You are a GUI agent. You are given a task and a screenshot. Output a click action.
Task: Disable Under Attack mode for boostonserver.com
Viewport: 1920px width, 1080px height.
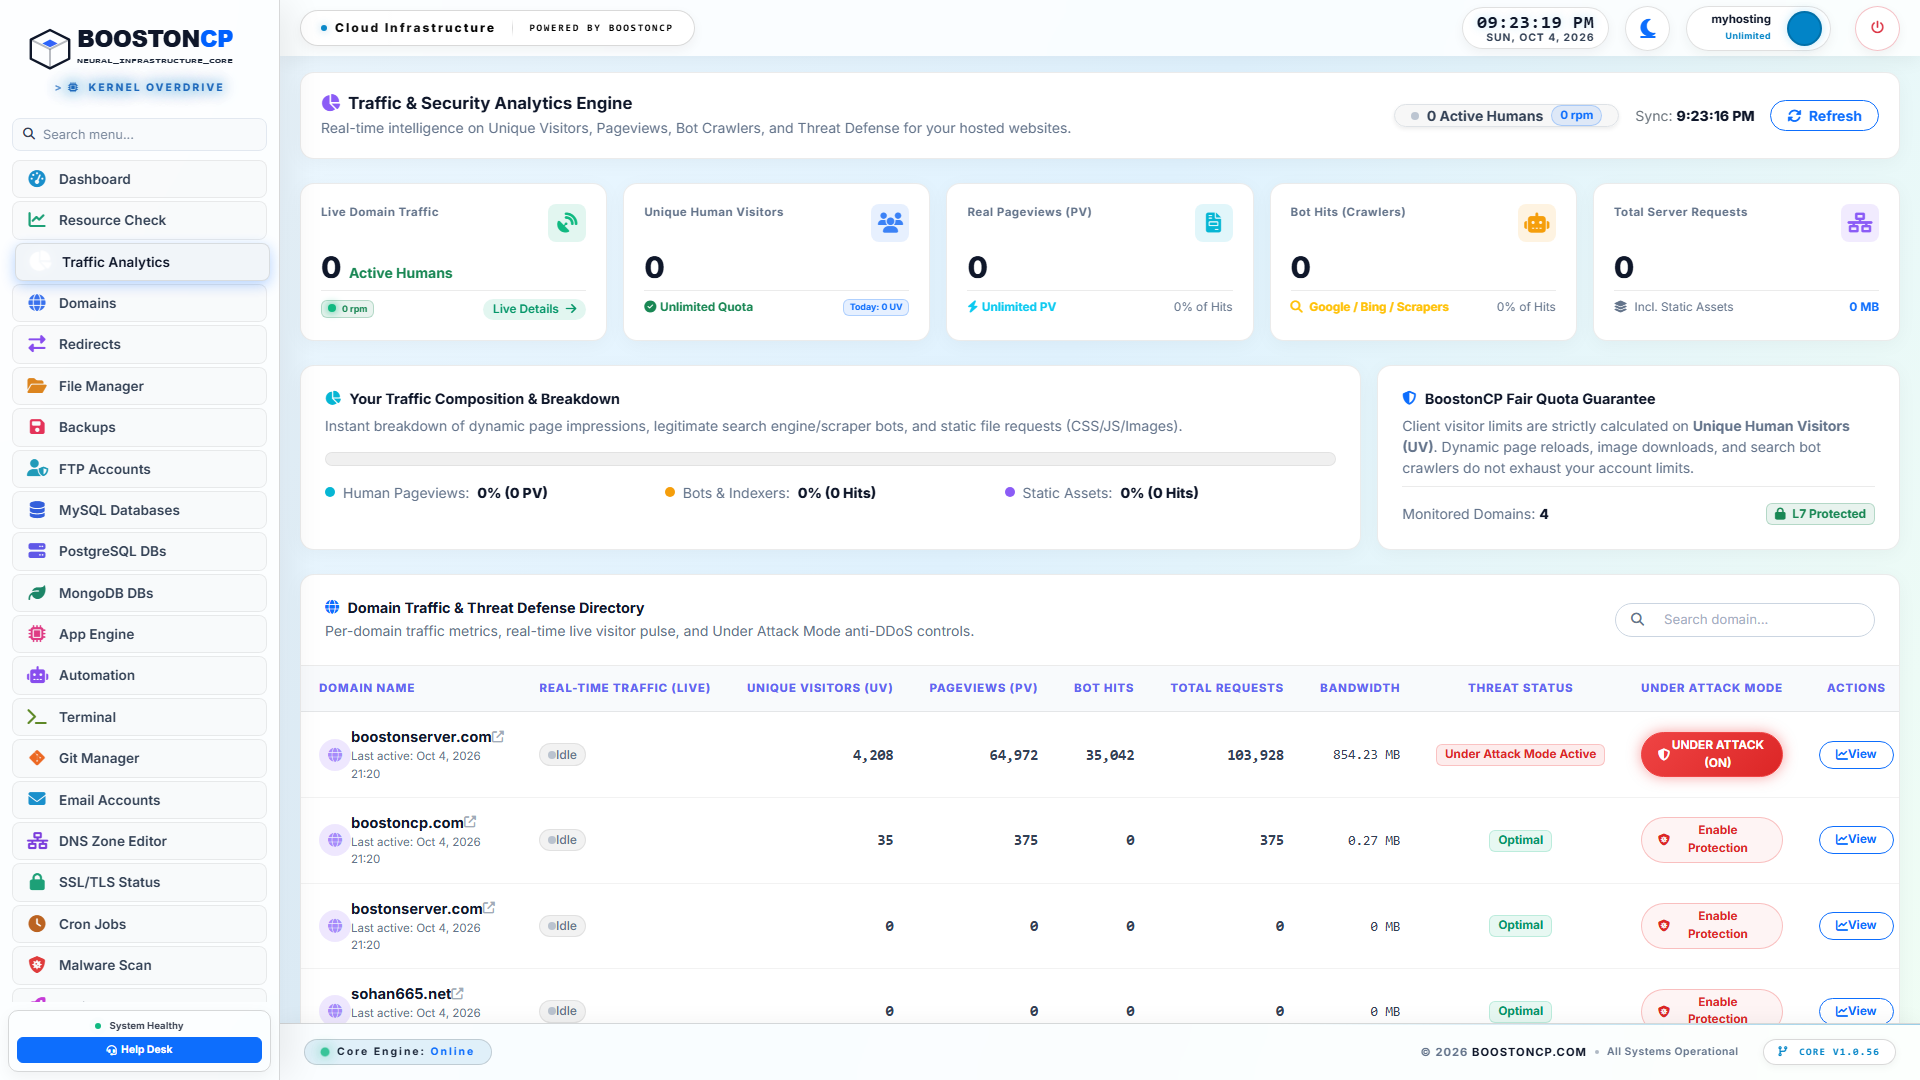coord(1711,754)
